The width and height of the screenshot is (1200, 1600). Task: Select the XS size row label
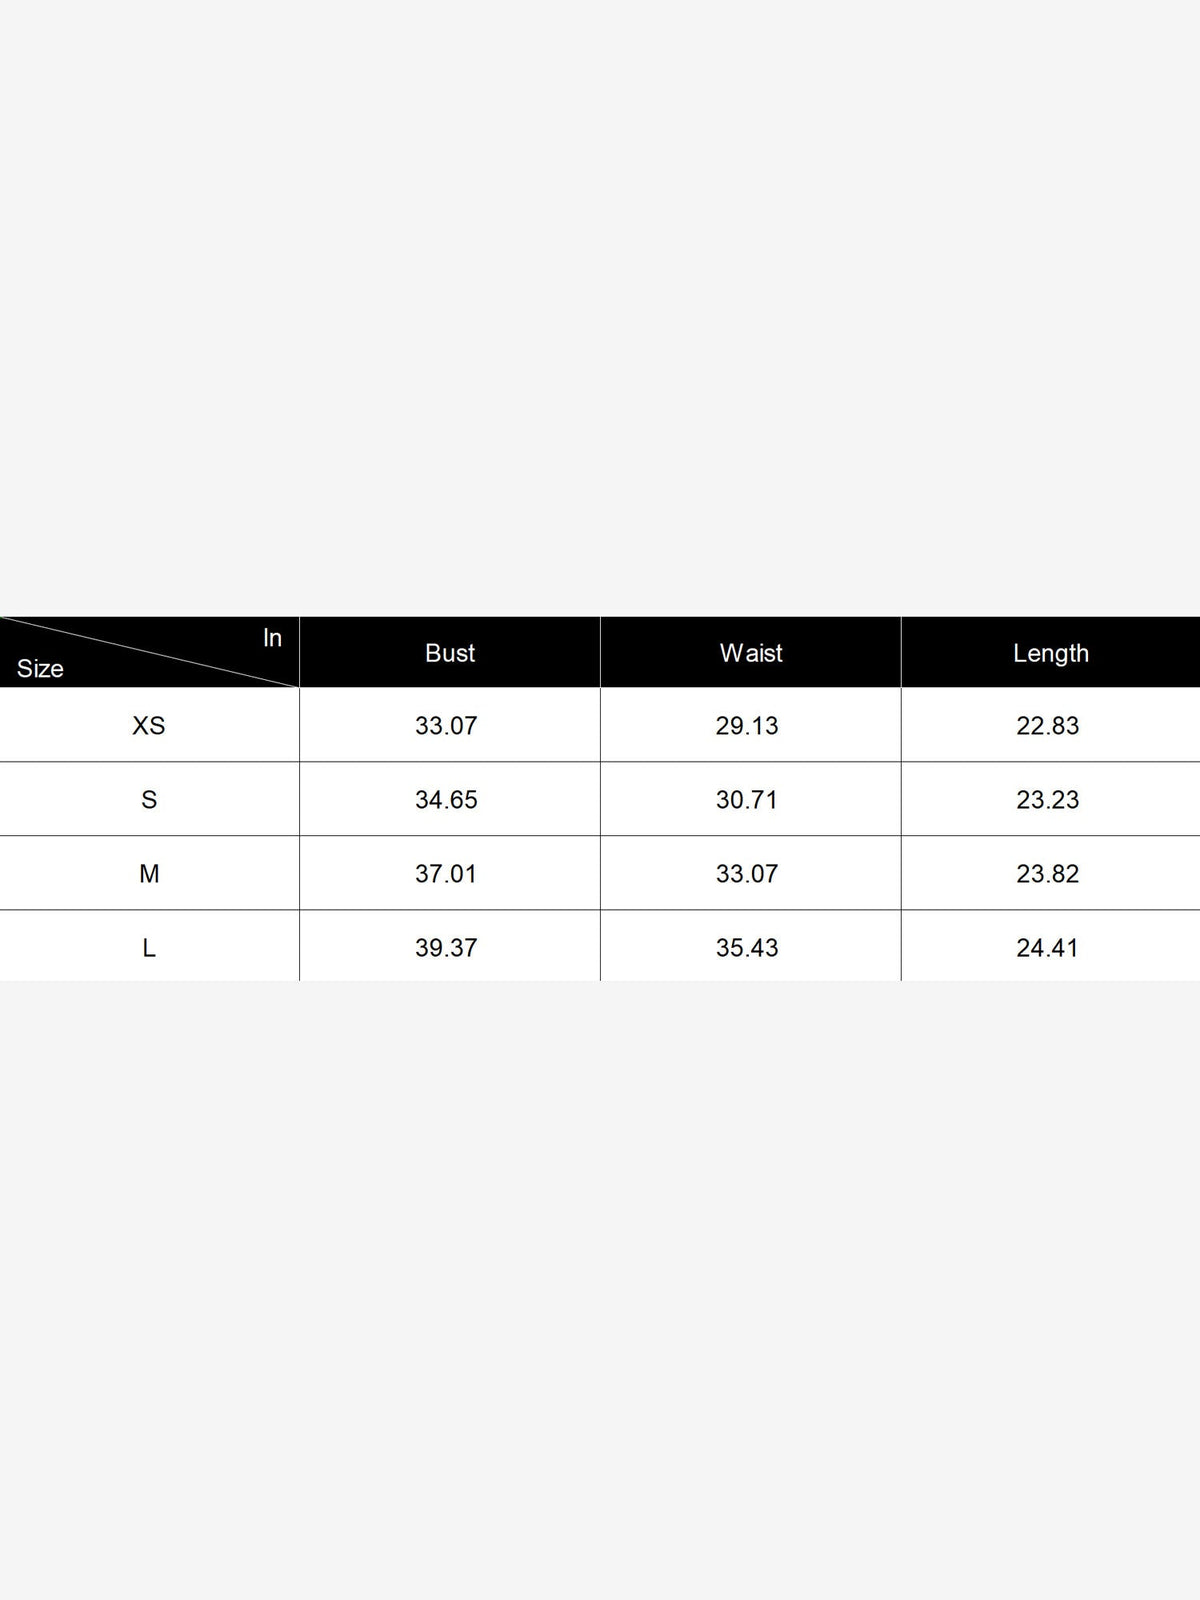tap(149, 726)
